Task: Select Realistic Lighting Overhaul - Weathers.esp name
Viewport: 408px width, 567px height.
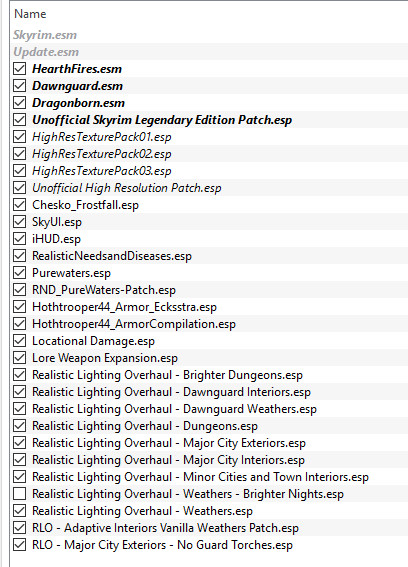Action: [x=143, y=511]
